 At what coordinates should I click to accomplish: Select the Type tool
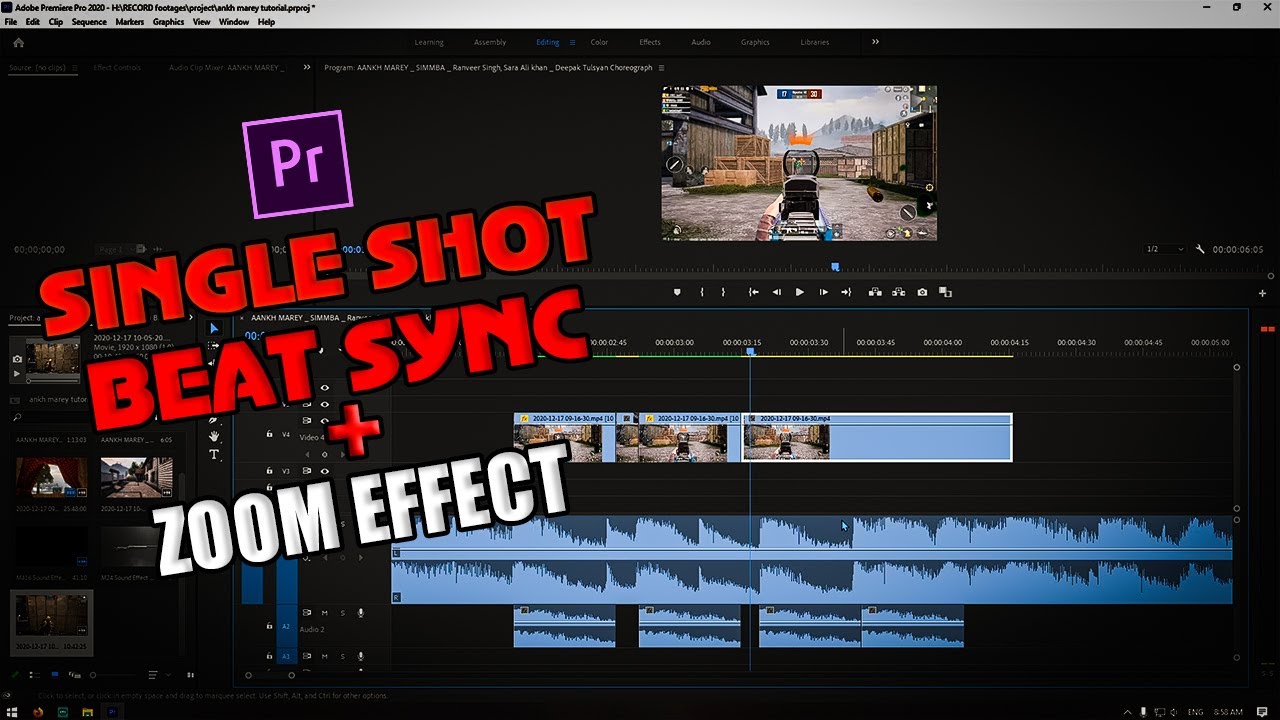[x=214, y=455]
